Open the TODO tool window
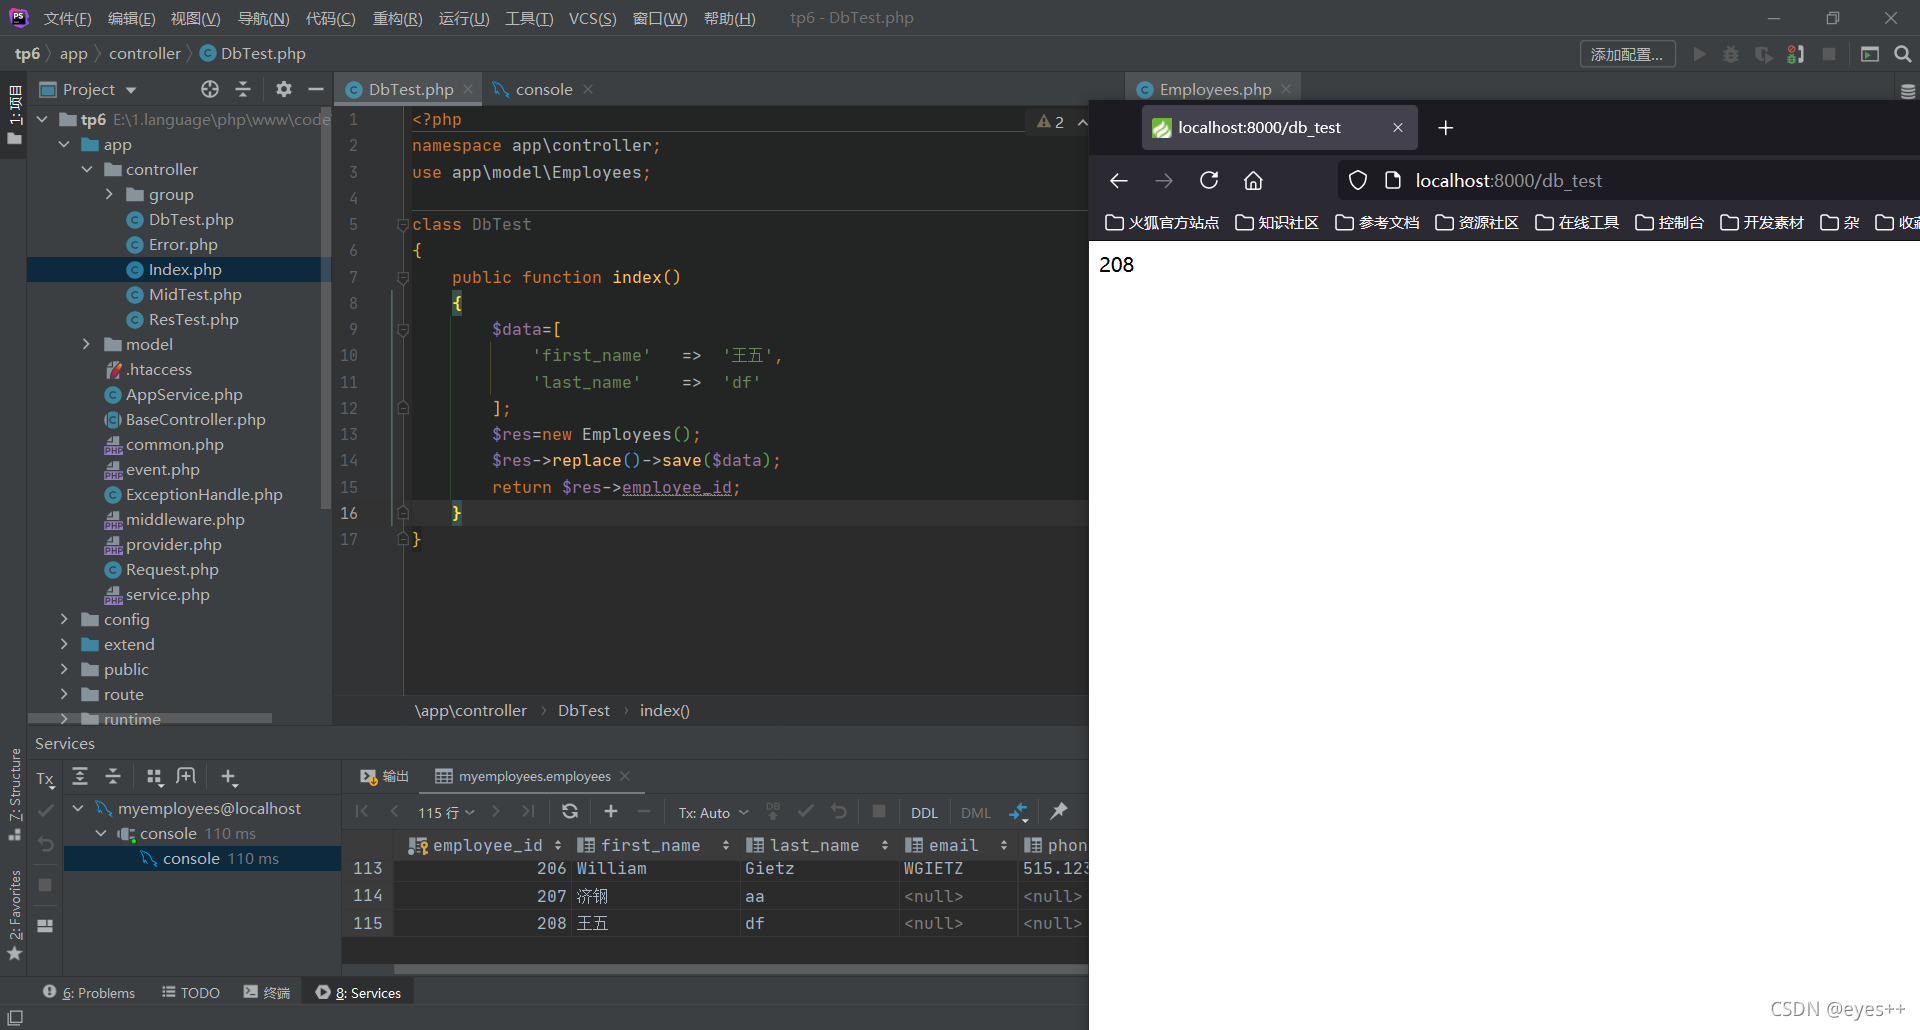Screen dimensions: 1920x1030 point(191,992)
